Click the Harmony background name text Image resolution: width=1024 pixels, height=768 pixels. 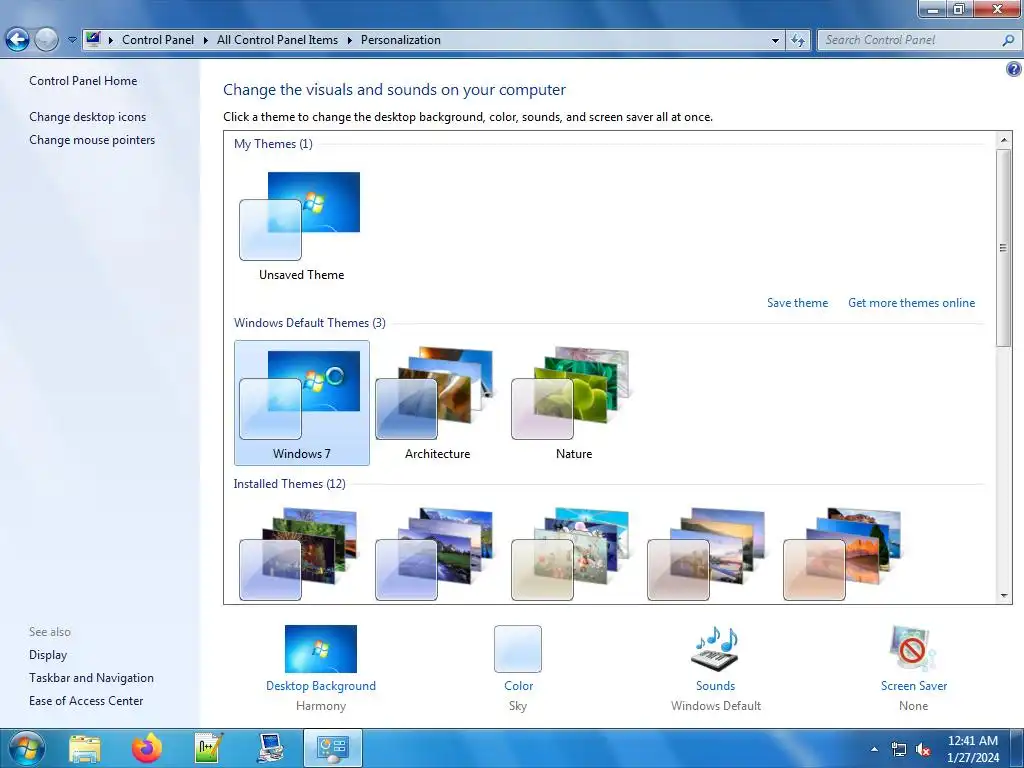(x=321, y=706)
